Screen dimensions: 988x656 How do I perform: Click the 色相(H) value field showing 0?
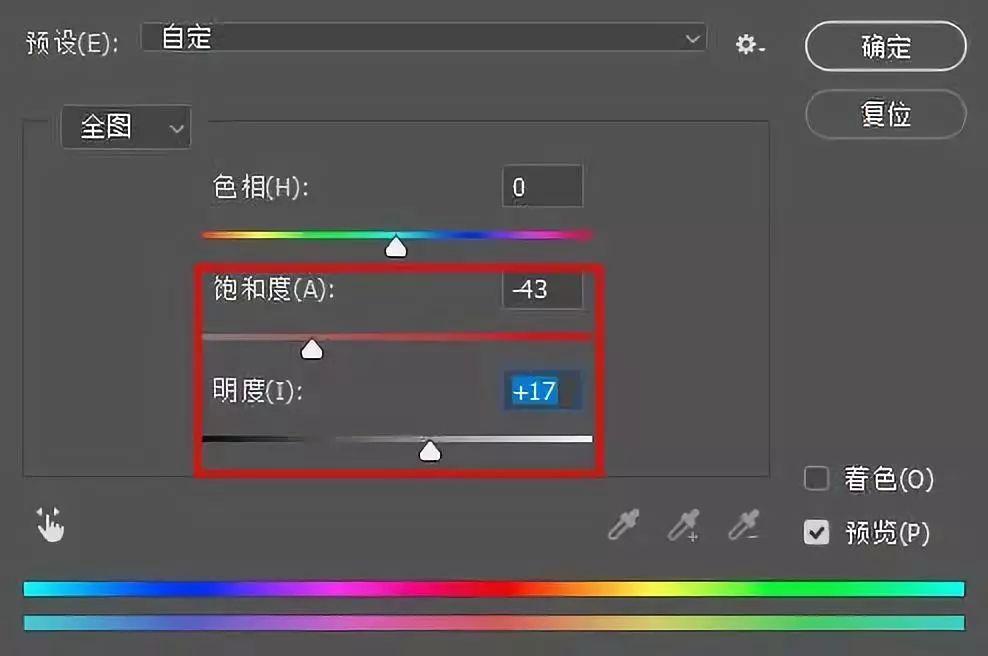pyautogui.click(x=543, y=186)
